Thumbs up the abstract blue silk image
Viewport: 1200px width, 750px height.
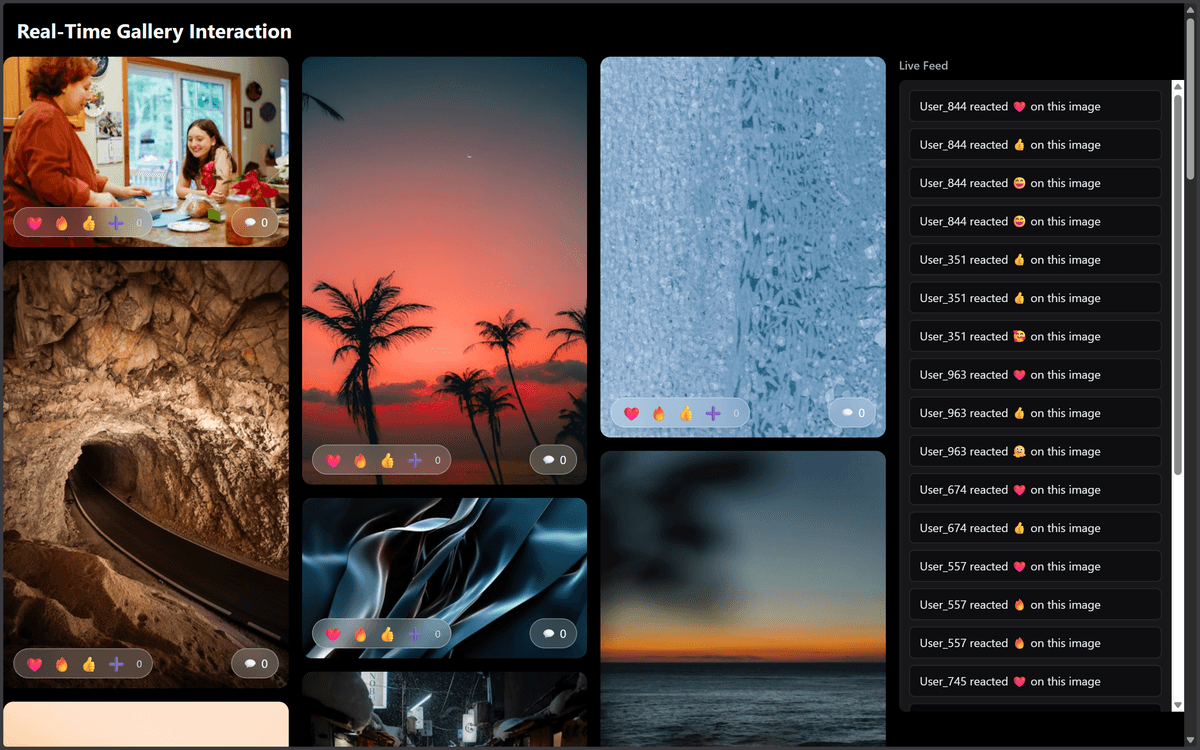pyautogui.click(x=387, y=633)
